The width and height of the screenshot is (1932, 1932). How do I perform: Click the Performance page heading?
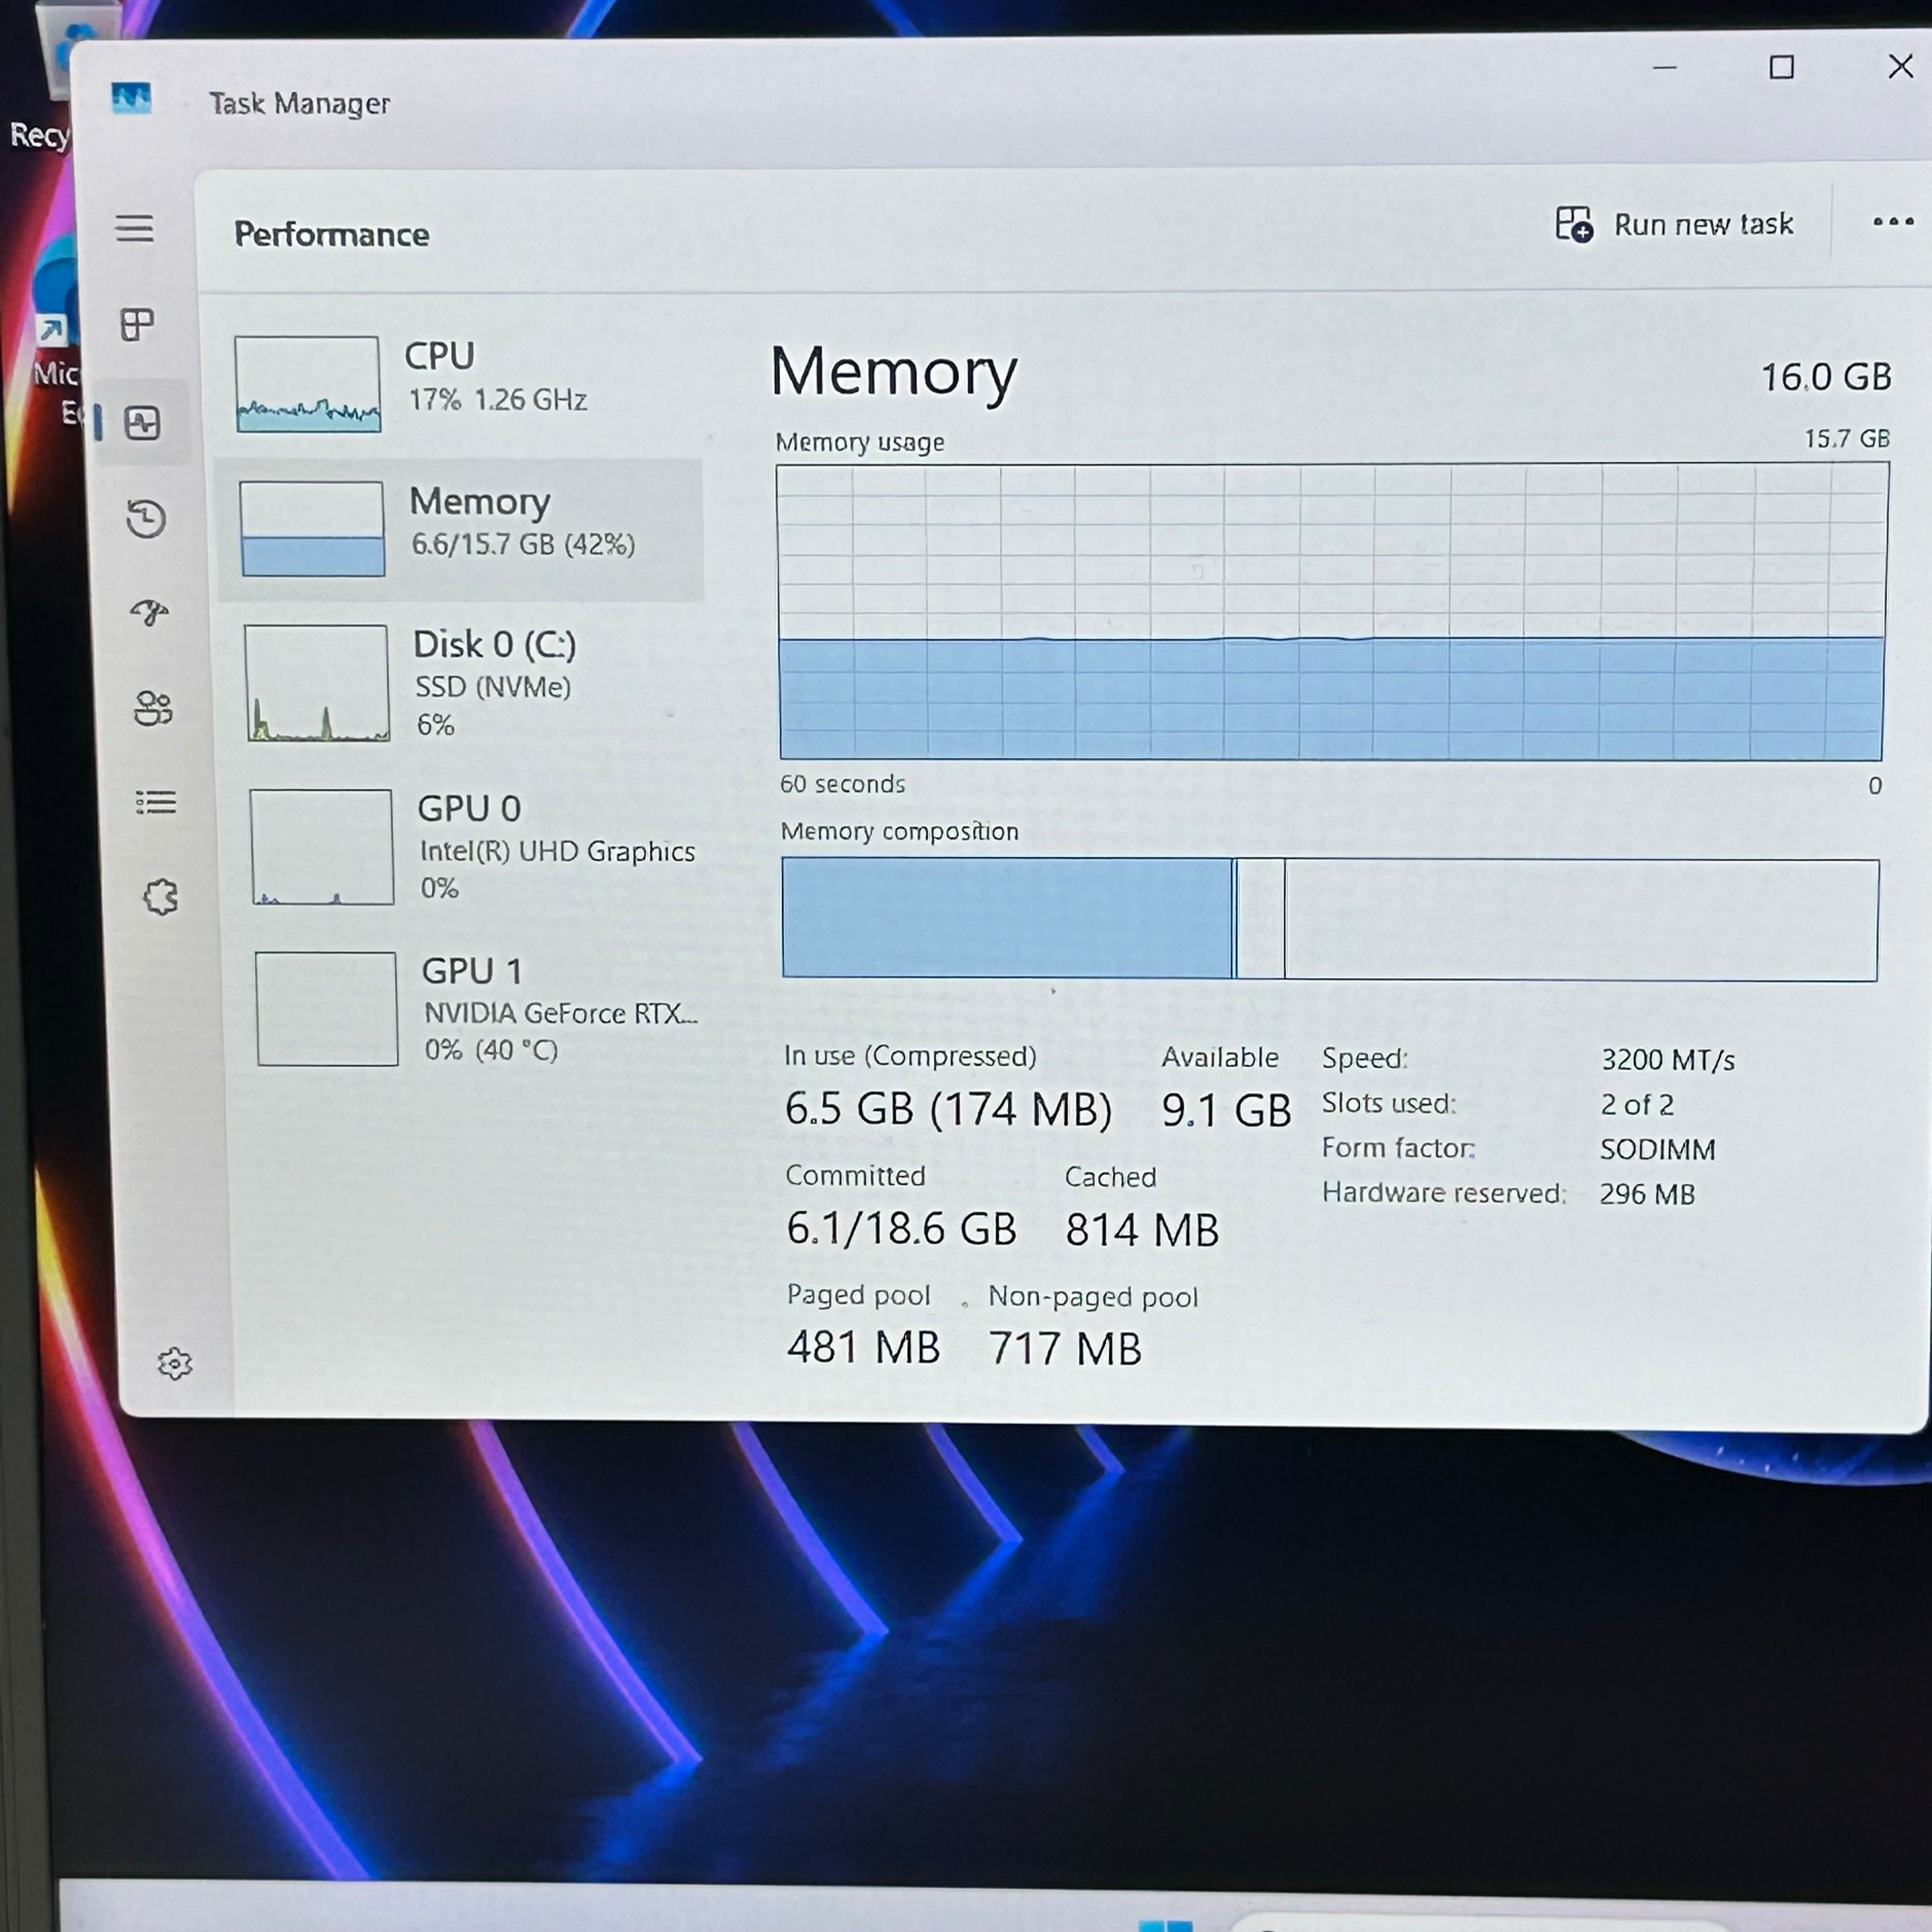pos(332,234)
